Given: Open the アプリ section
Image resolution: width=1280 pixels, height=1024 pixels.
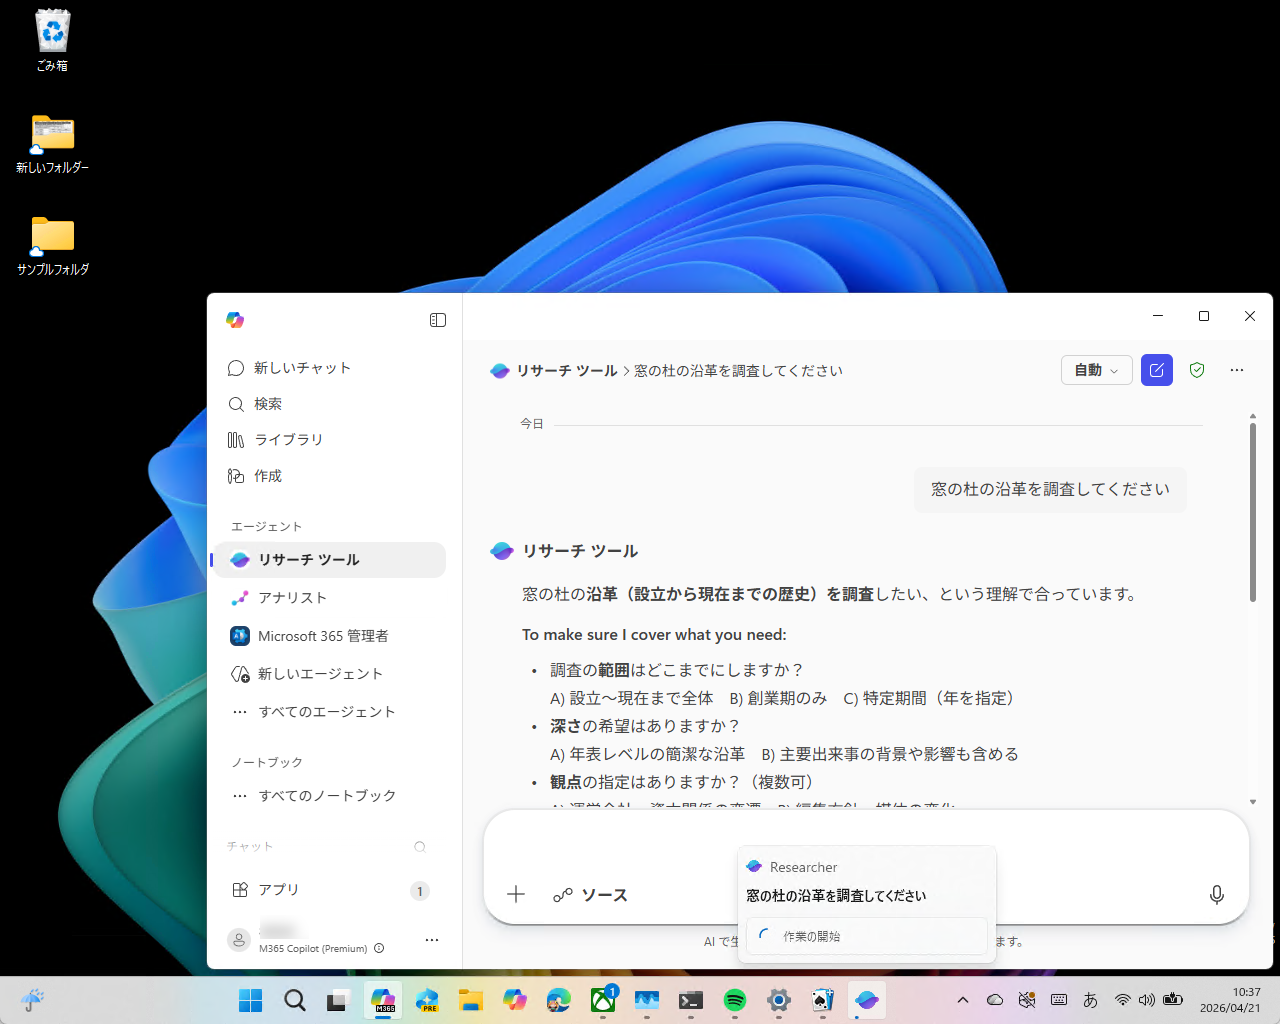Looking at the screenshot, I should tap(278, 889).
